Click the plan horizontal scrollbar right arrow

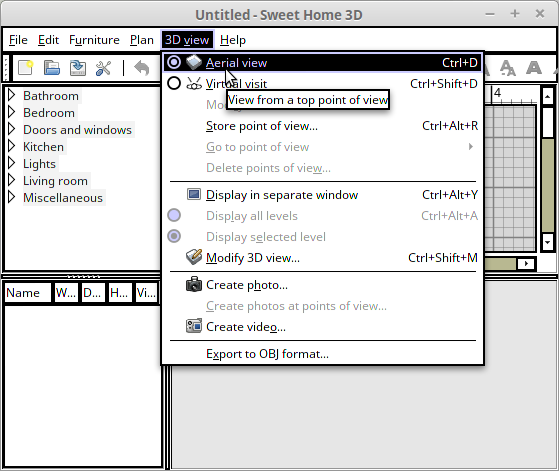(526, 264)
